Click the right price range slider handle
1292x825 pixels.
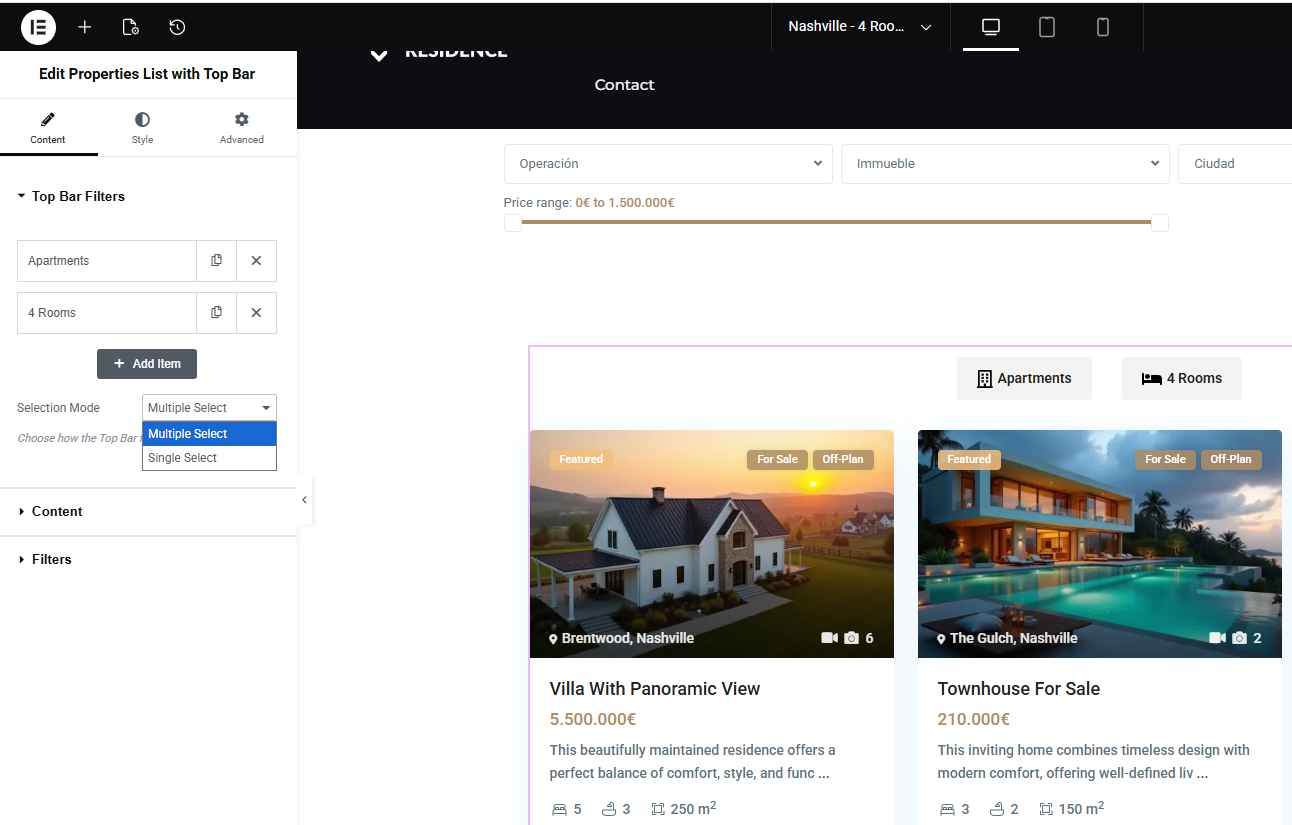[1160, 223]
